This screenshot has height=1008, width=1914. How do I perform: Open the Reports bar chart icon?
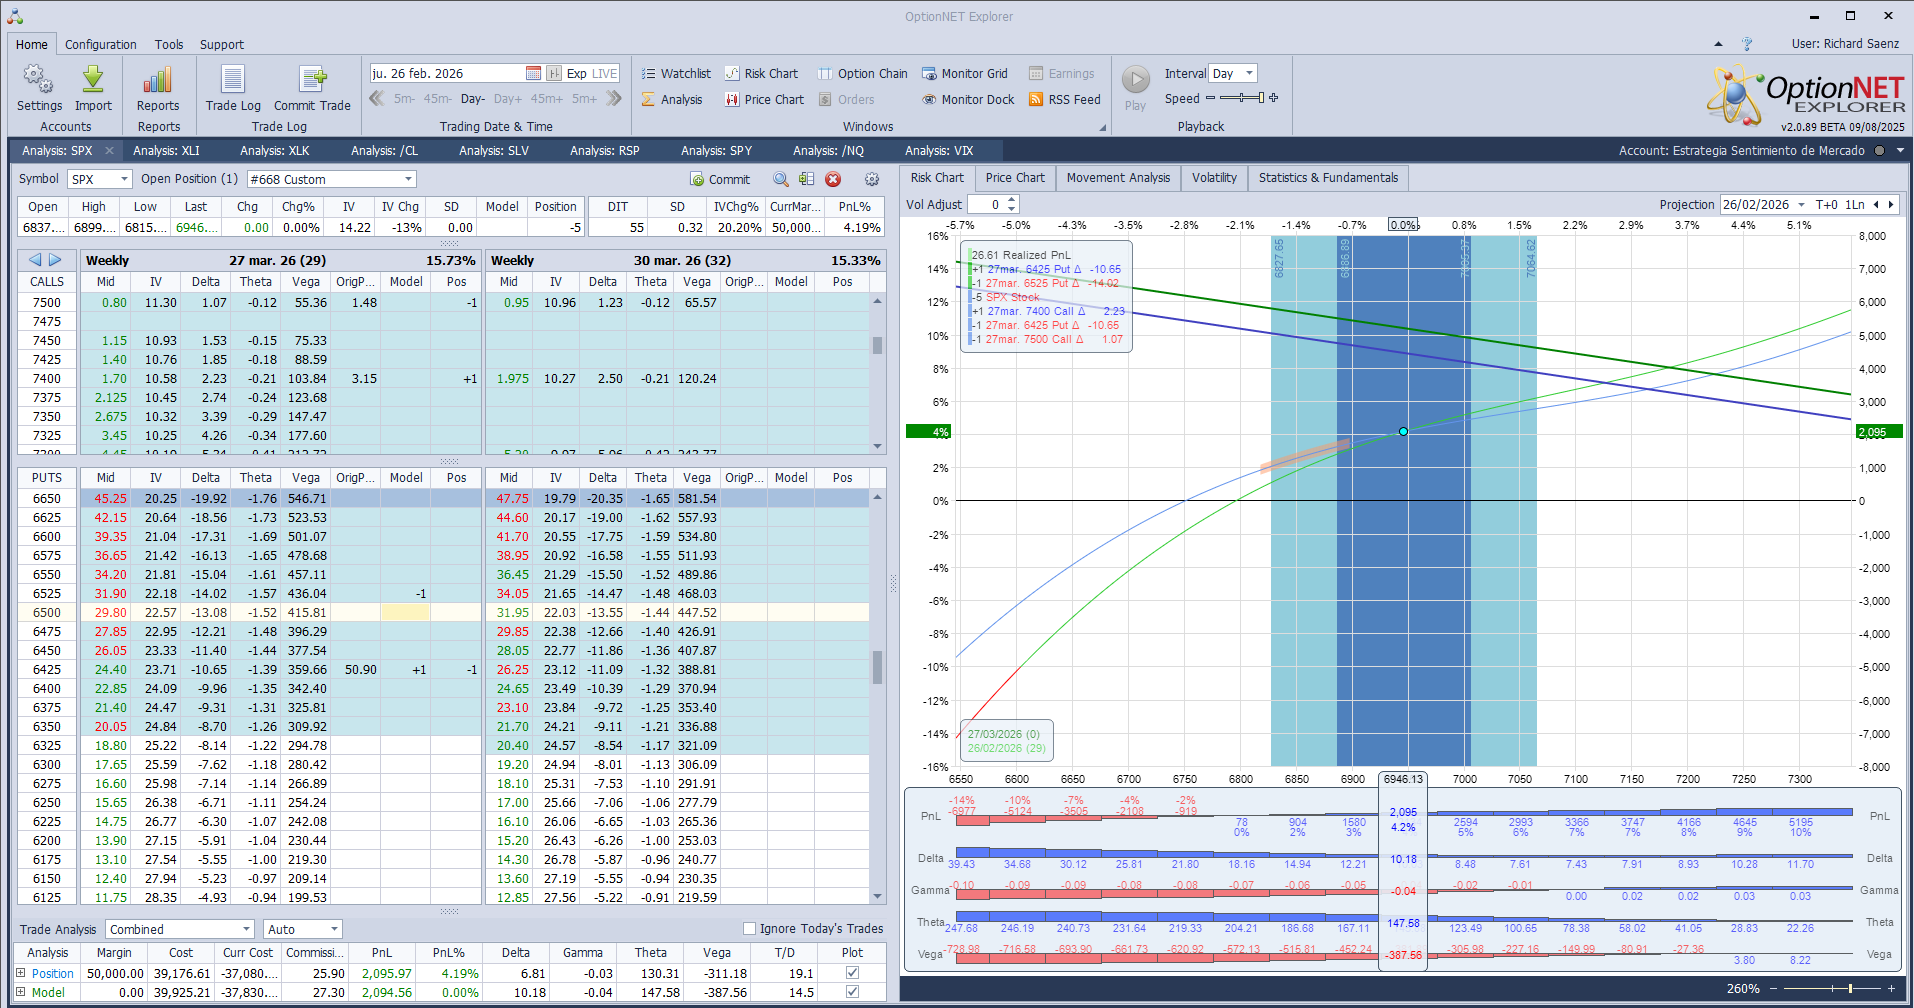click(x=158, y=79)
